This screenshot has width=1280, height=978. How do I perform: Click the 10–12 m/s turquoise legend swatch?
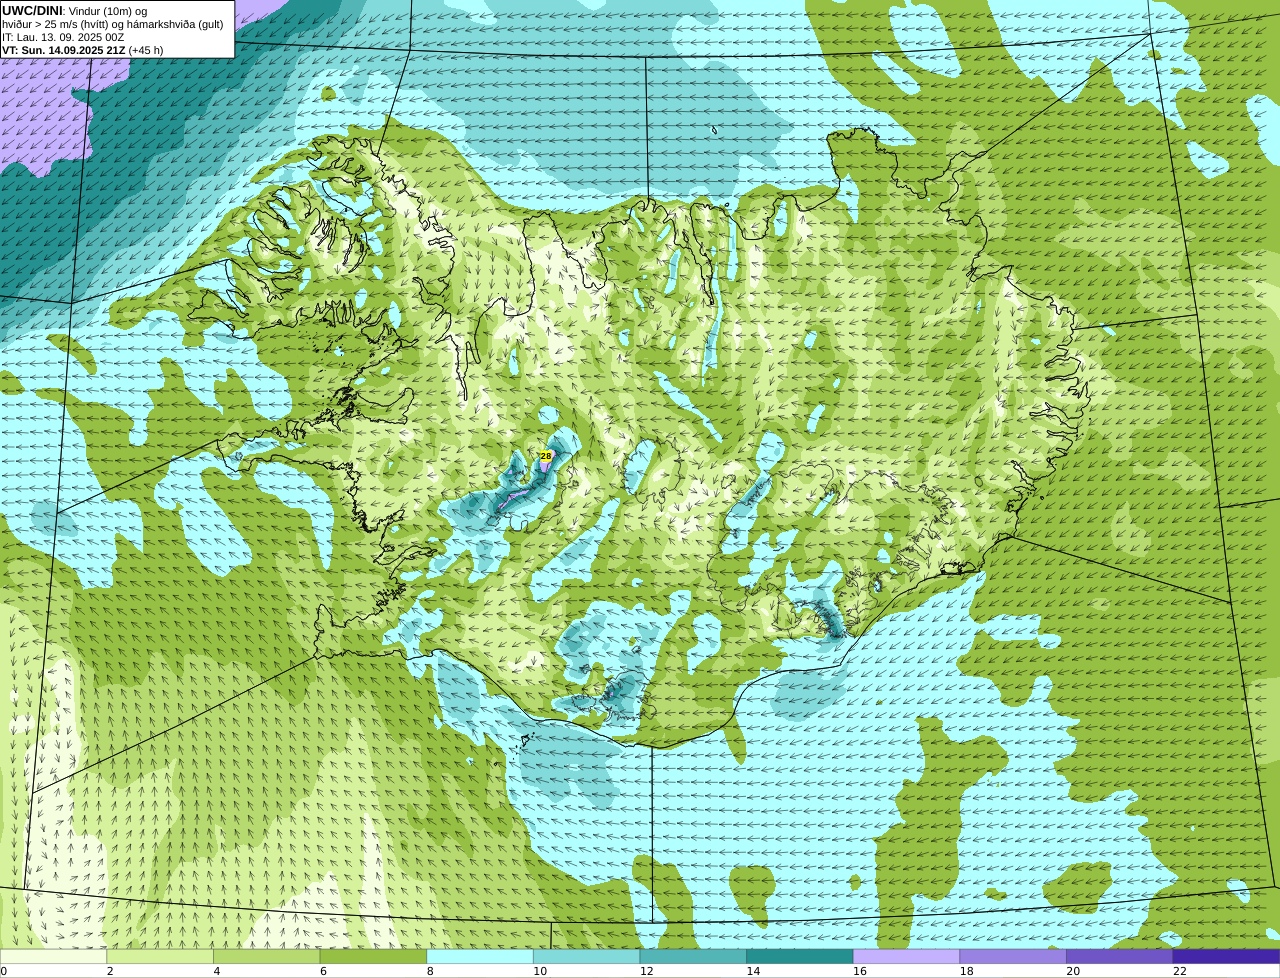tap(586, 956)
